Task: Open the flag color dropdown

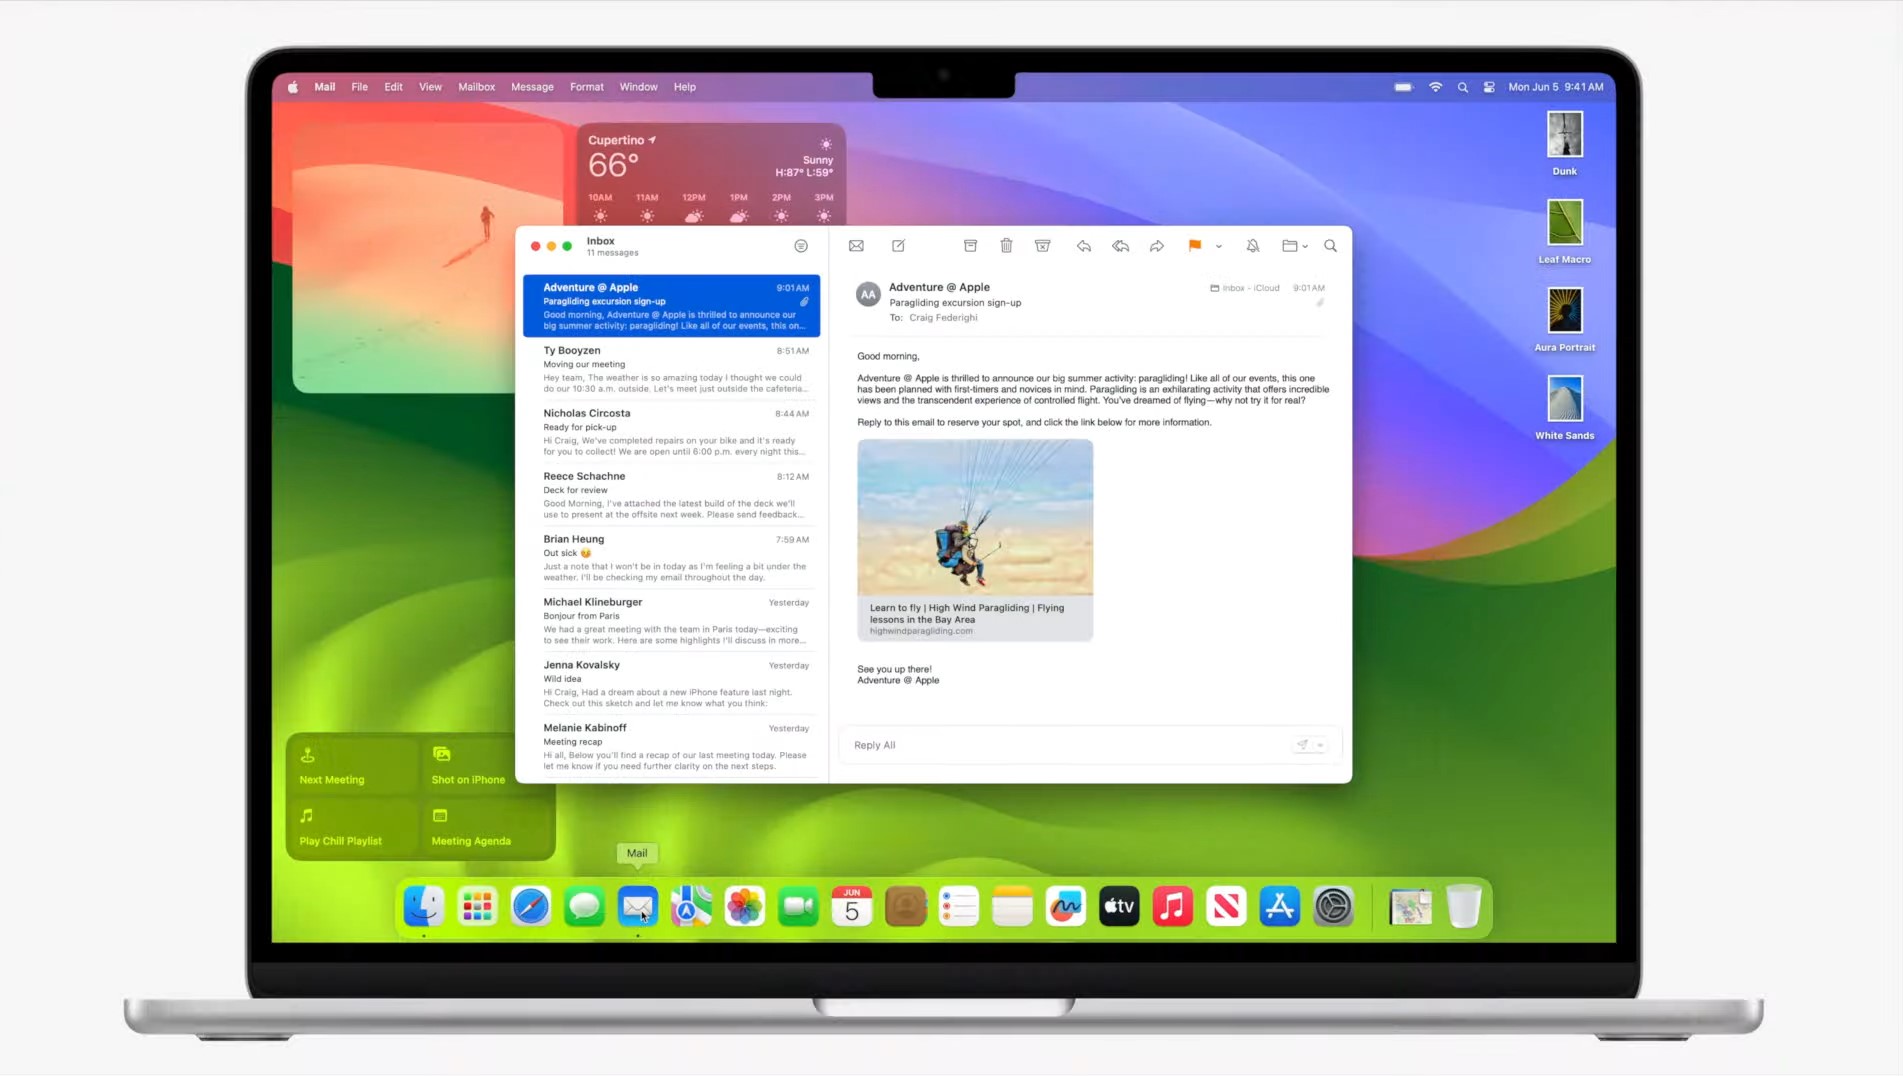Action: pos(1218,245)
